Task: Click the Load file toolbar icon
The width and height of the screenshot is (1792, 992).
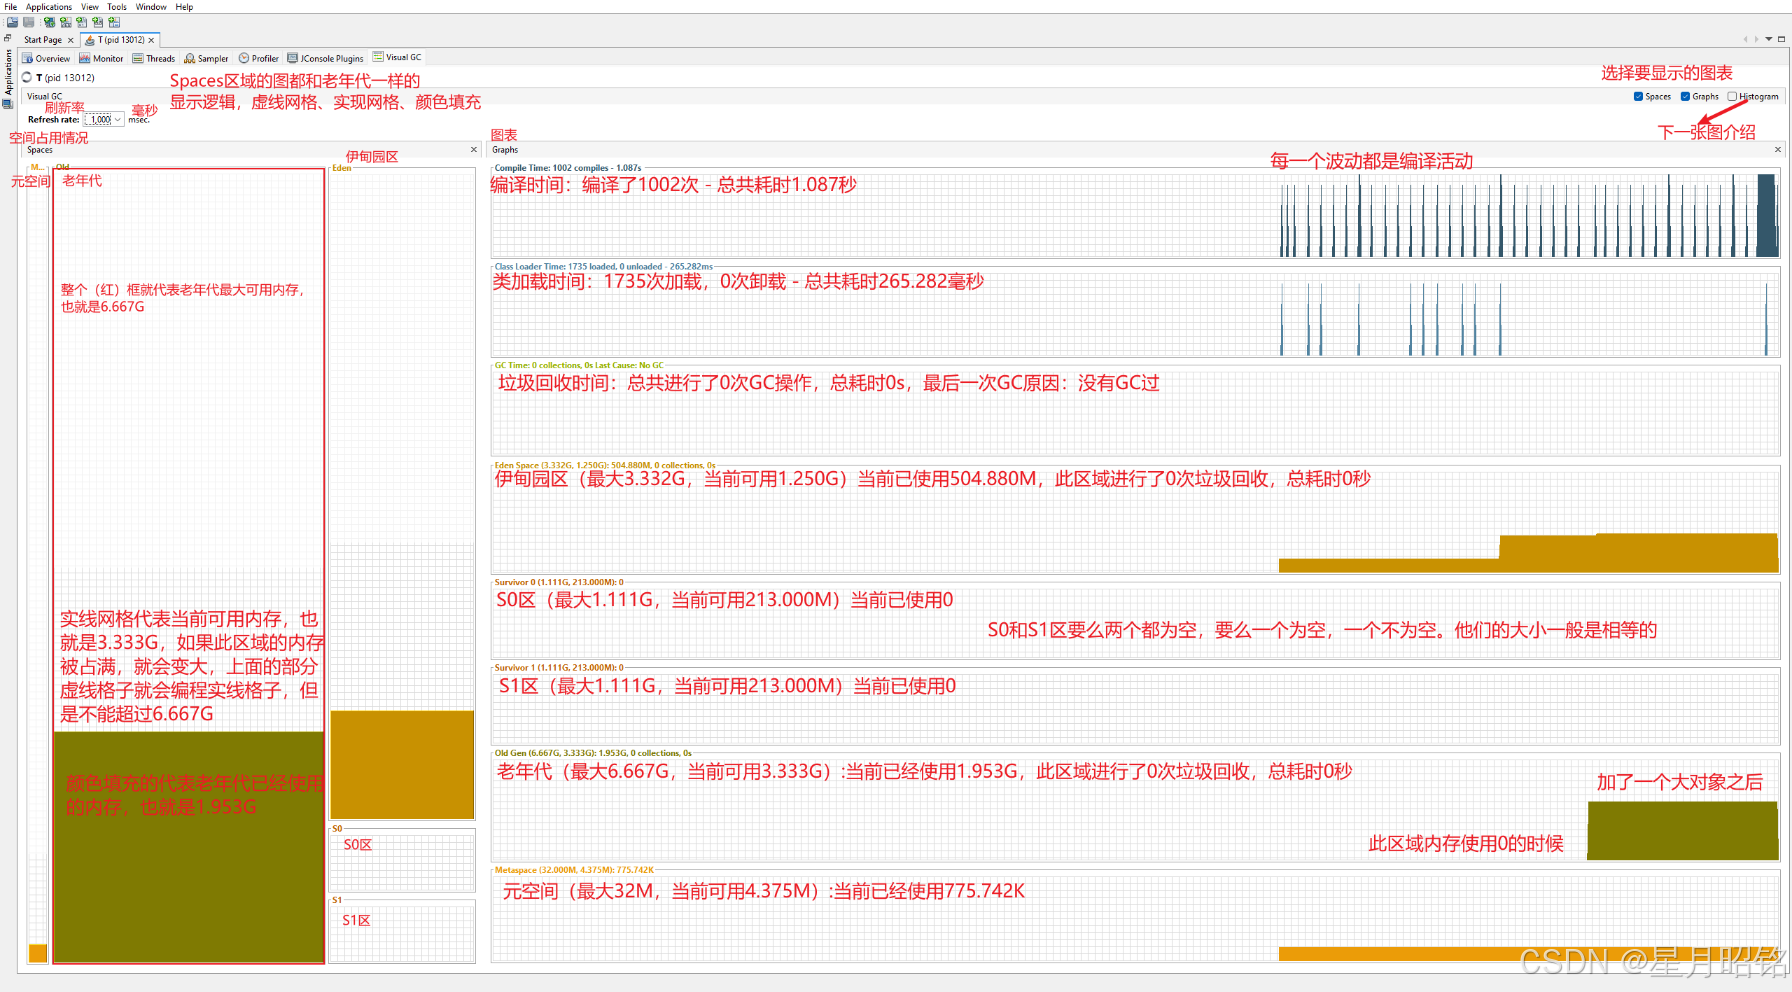Action: point(12,22)
